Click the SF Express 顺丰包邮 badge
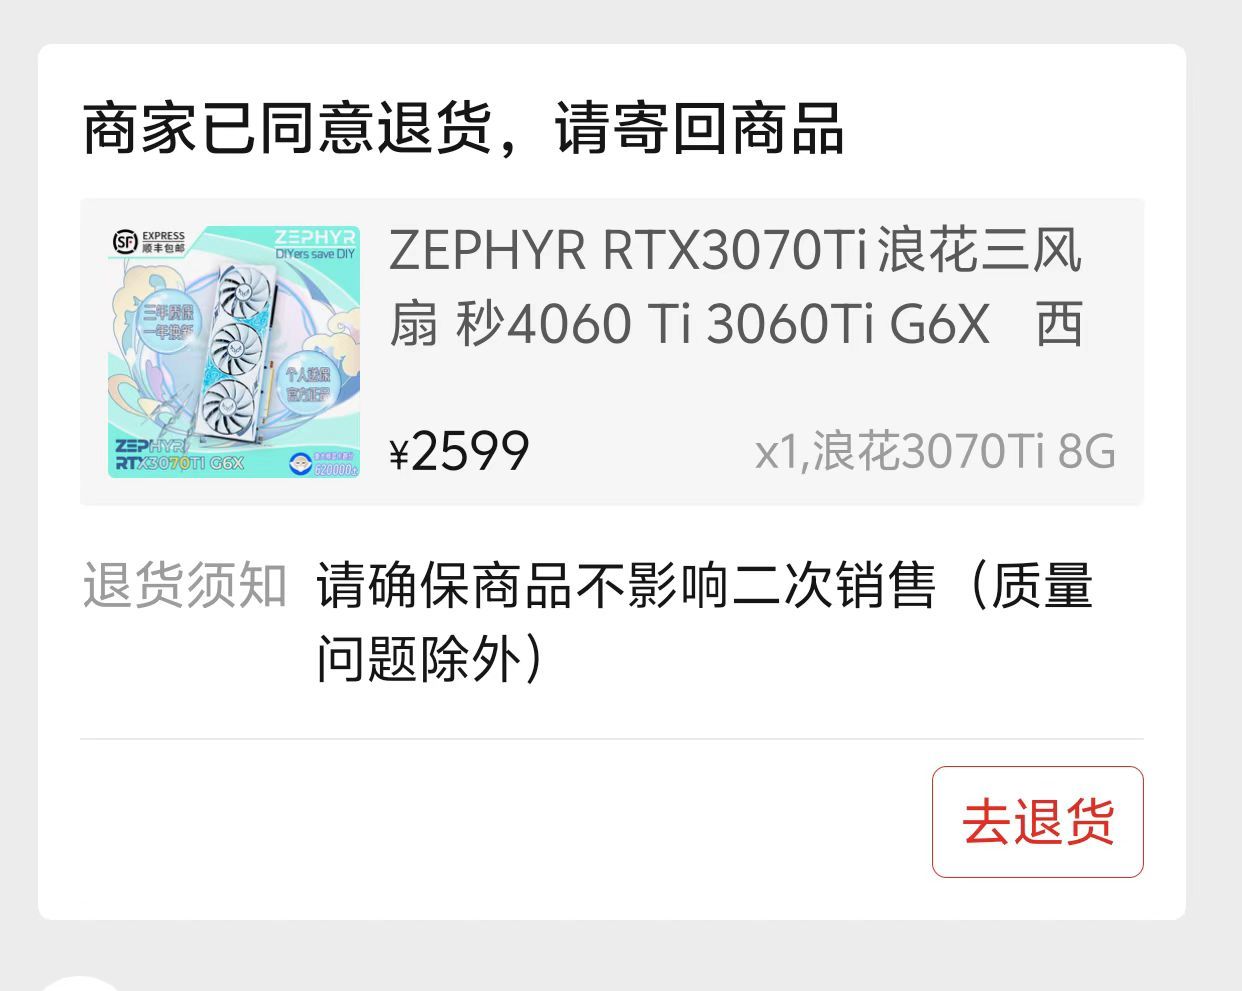1242x991 pixels. 150,241
